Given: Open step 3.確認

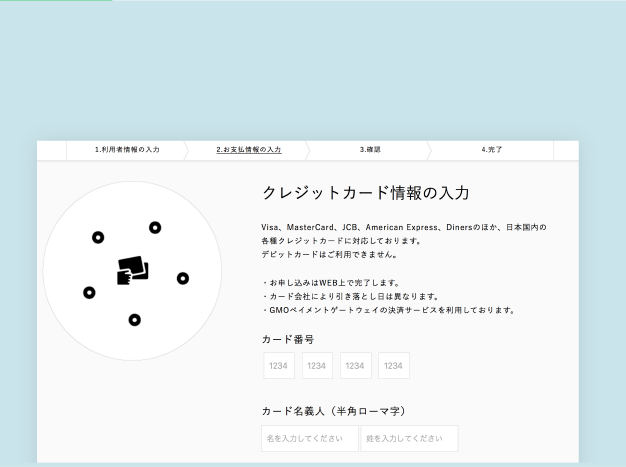Looking at the screenshot, I should (370, 150).
